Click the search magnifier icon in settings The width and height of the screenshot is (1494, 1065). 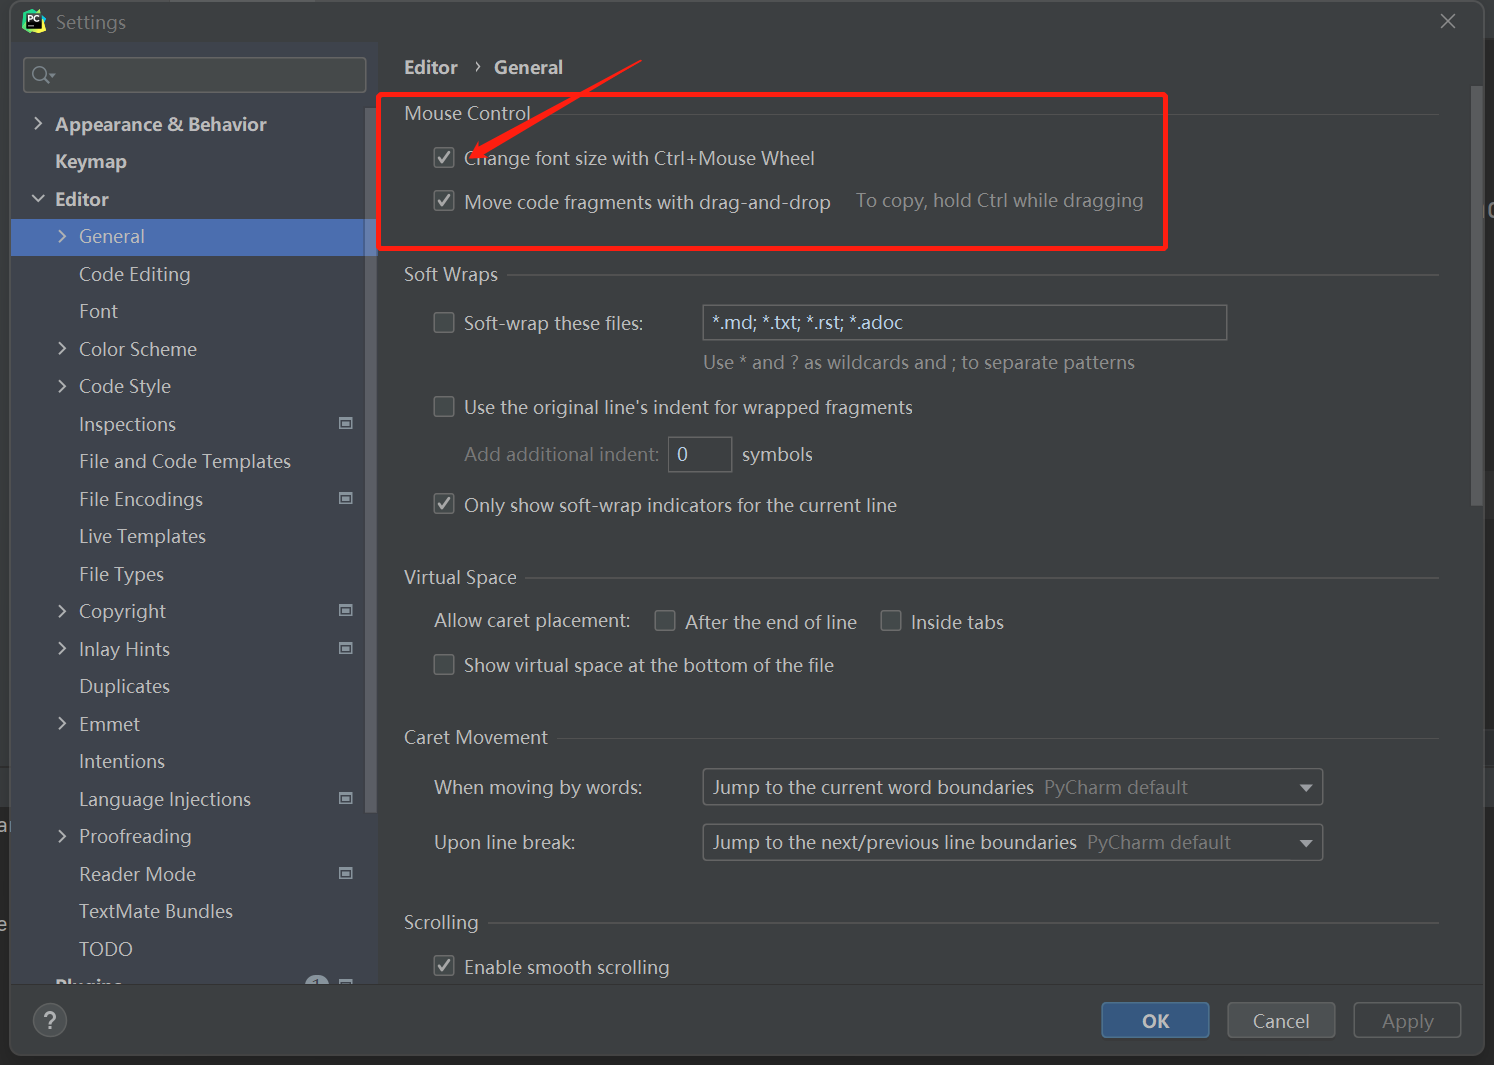pyautogui.click(x=42, y=75)
